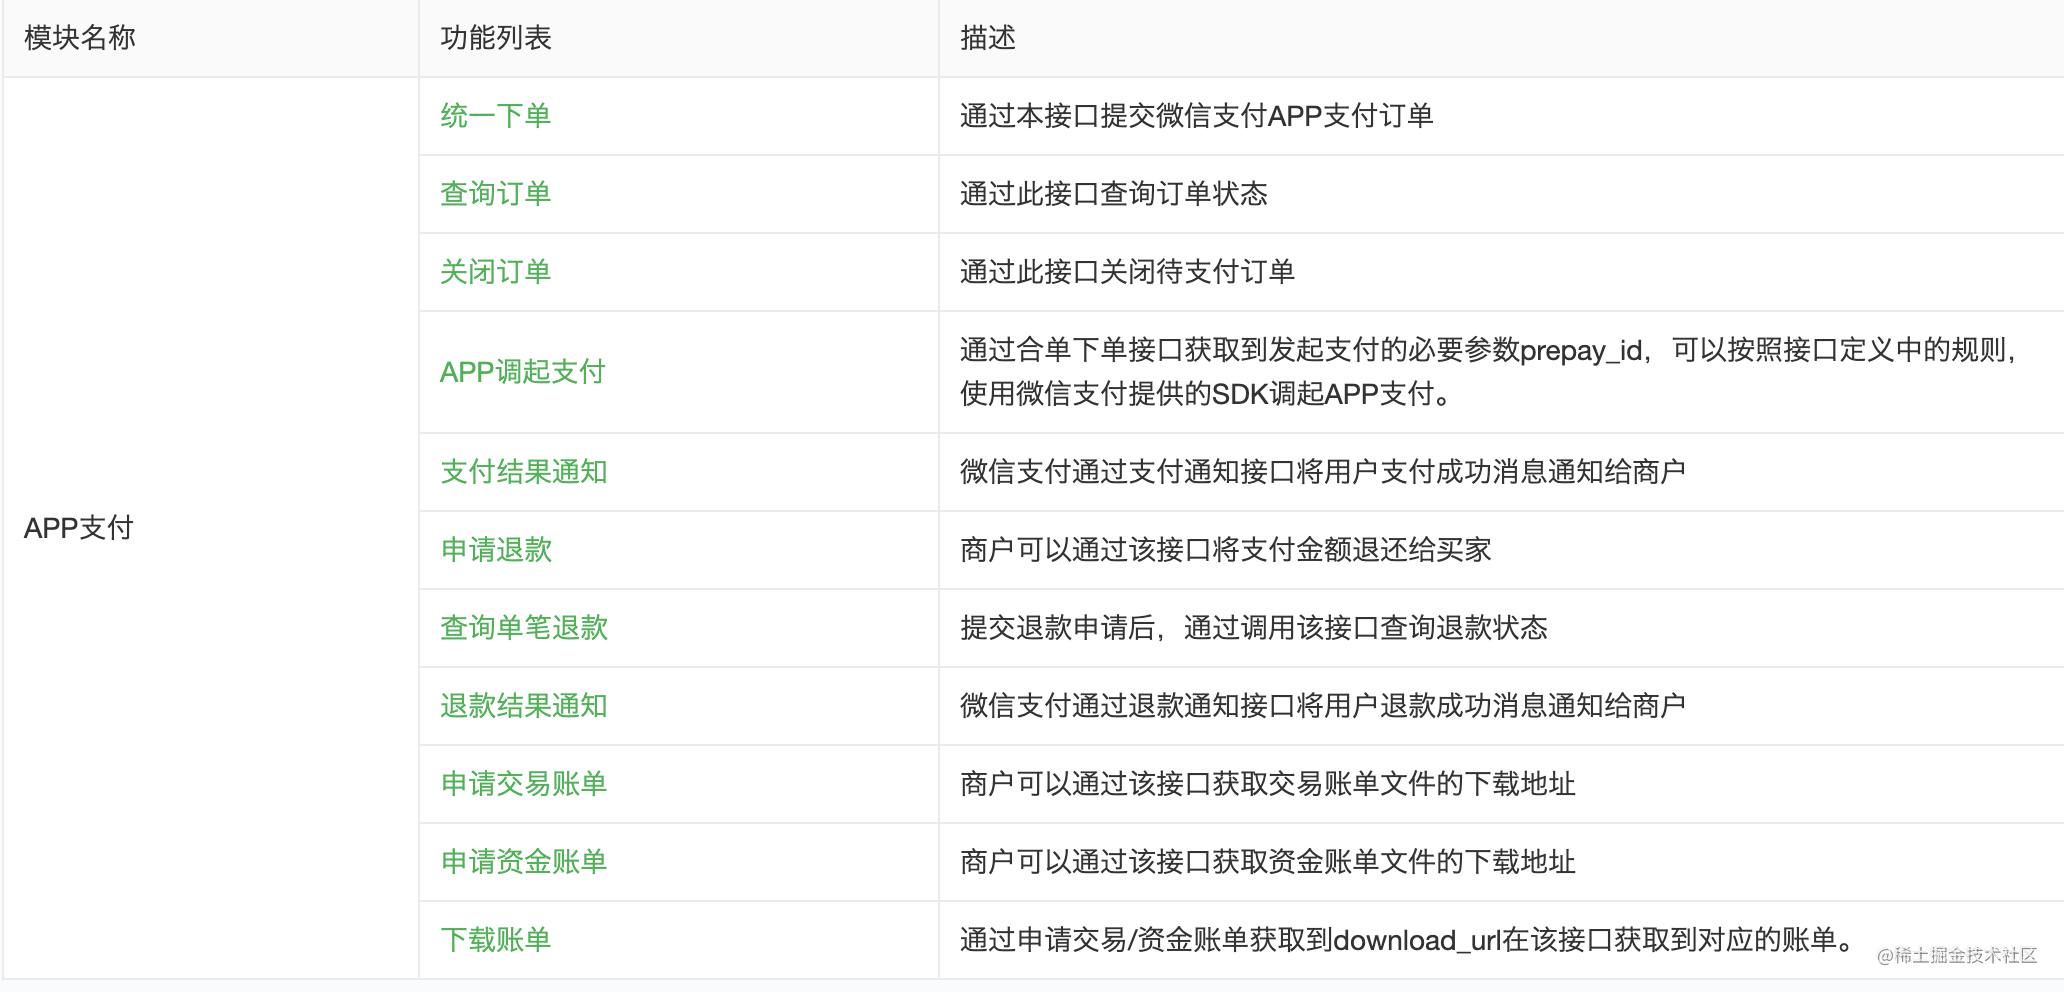Click description mentioning prepay_id parameter
2064x992 pixels.
coord(1490,372)
